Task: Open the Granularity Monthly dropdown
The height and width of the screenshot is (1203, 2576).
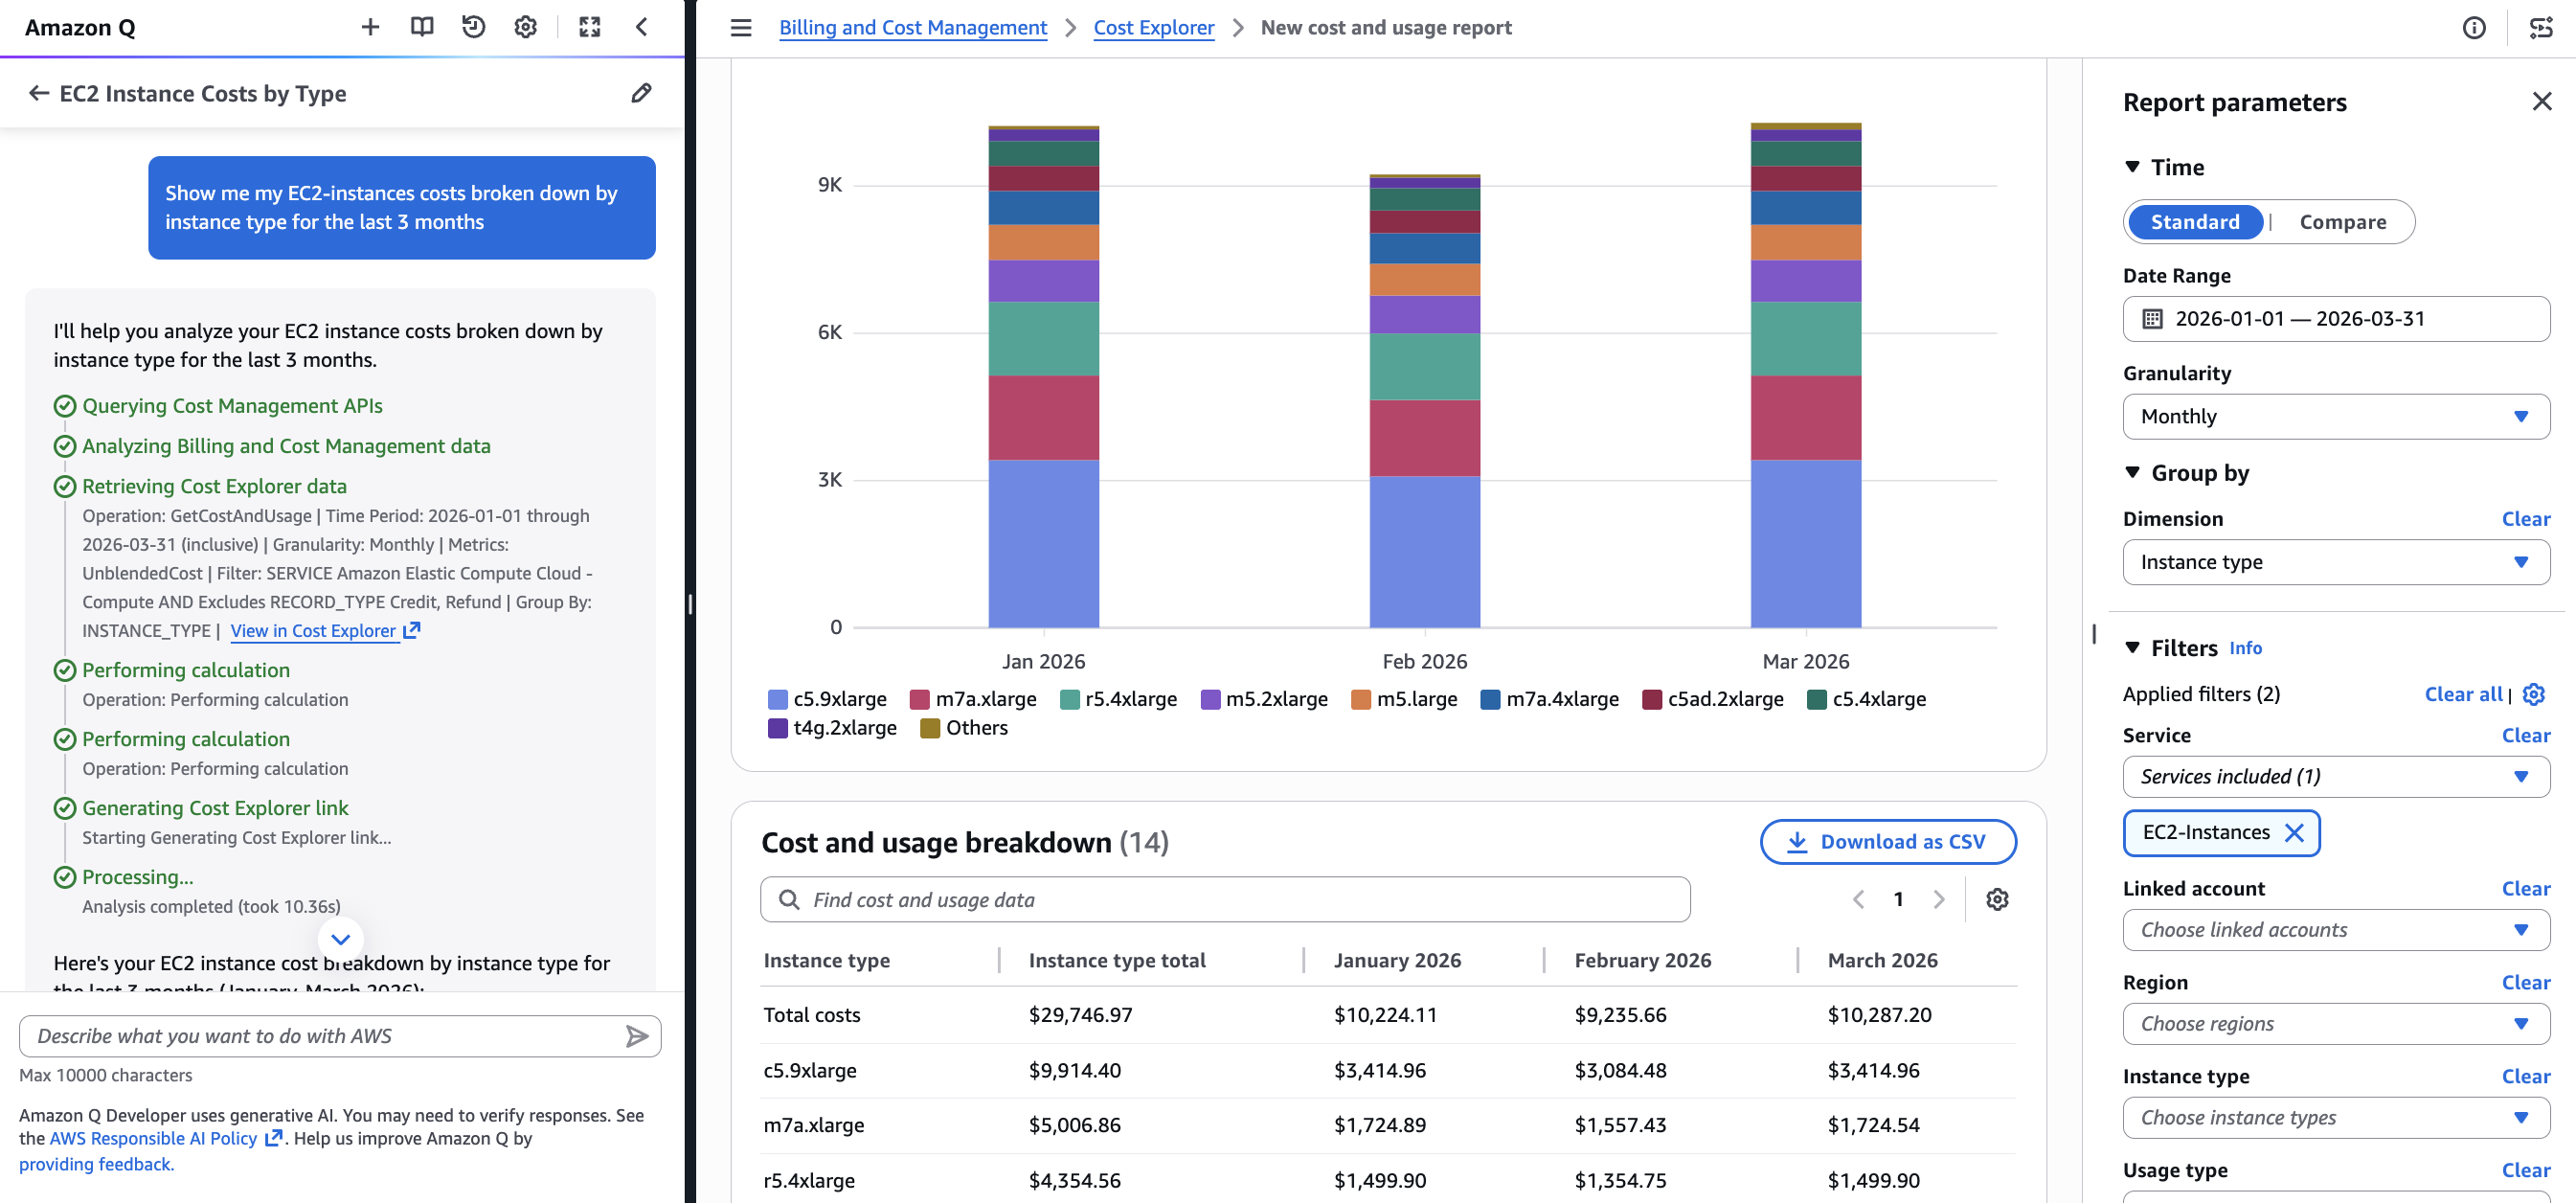Action: click(x=2335, y=416)
